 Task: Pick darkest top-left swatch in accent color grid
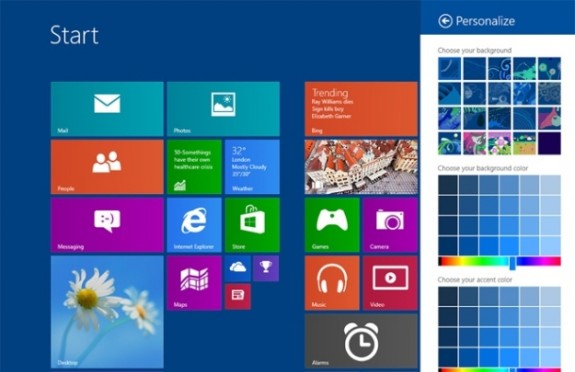(448, 296)
